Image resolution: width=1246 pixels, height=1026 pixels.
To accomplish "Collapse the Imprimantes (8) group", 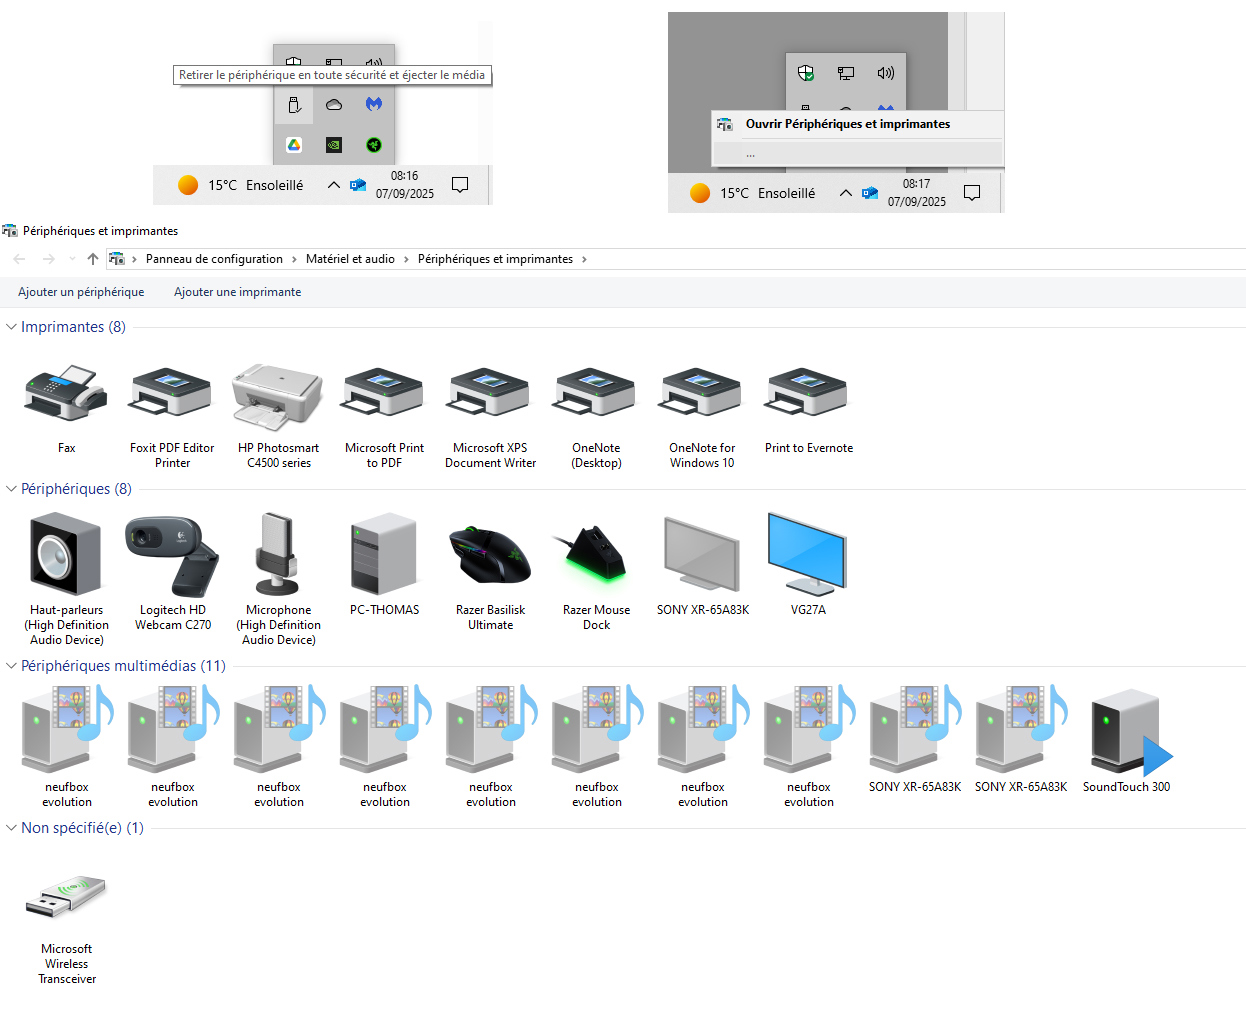I will click(12, 327).
